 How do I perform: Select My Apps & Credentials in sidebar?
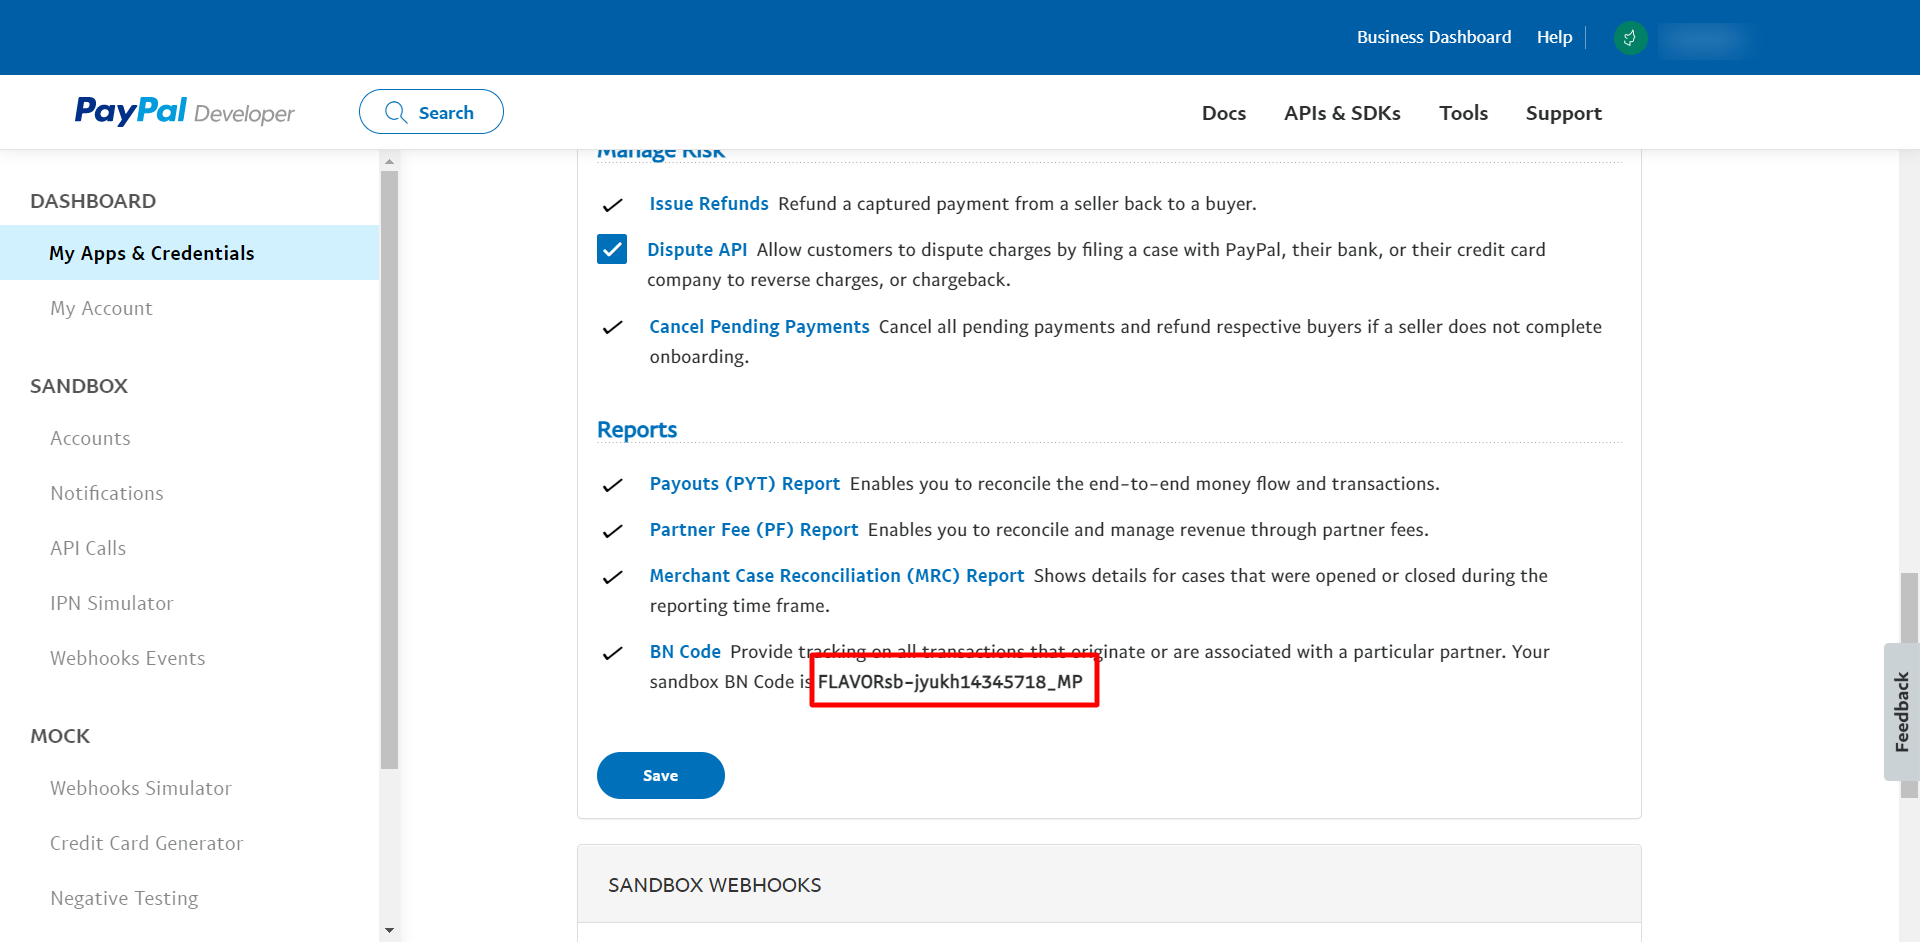click(x=151, y=253)
